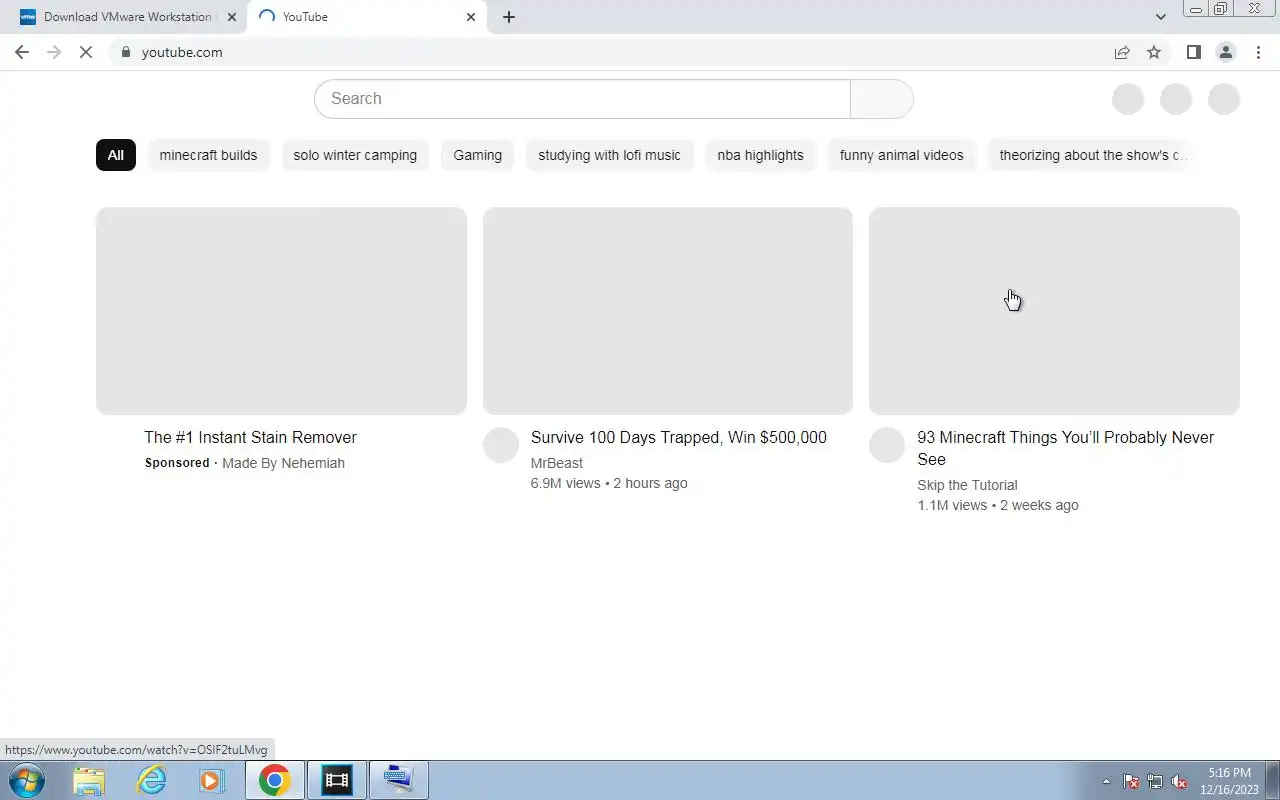Bookmark this tab with star icon
This screenshot has width=1280, height=800.
click(x=1154, y=52)
